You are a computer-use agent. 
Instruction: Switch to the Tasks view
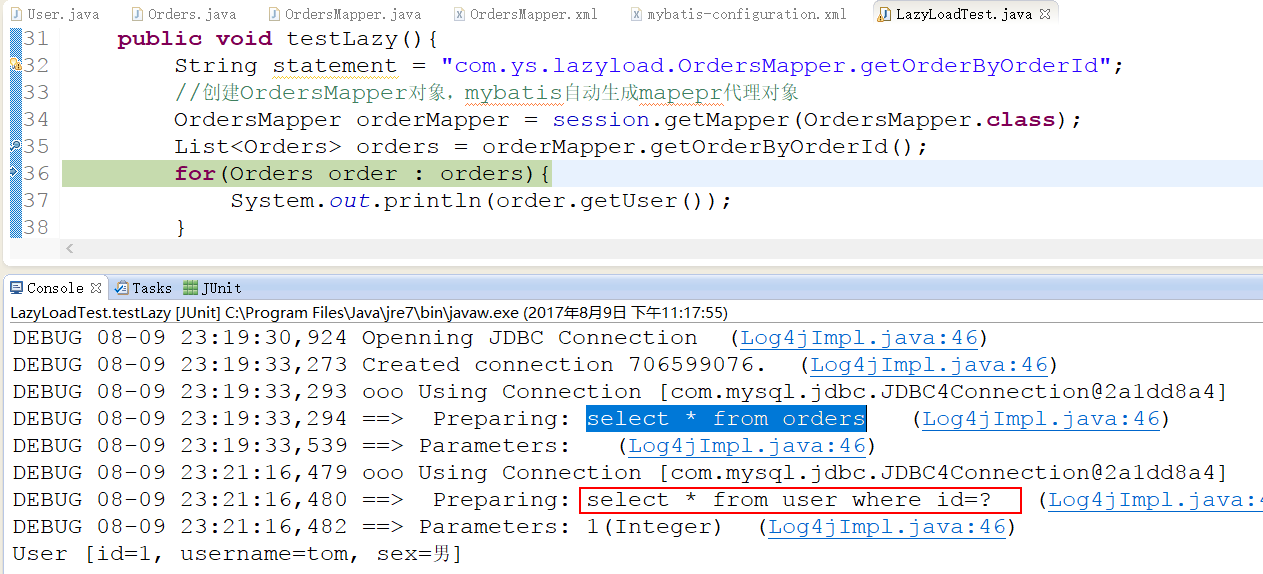[142, 288]
